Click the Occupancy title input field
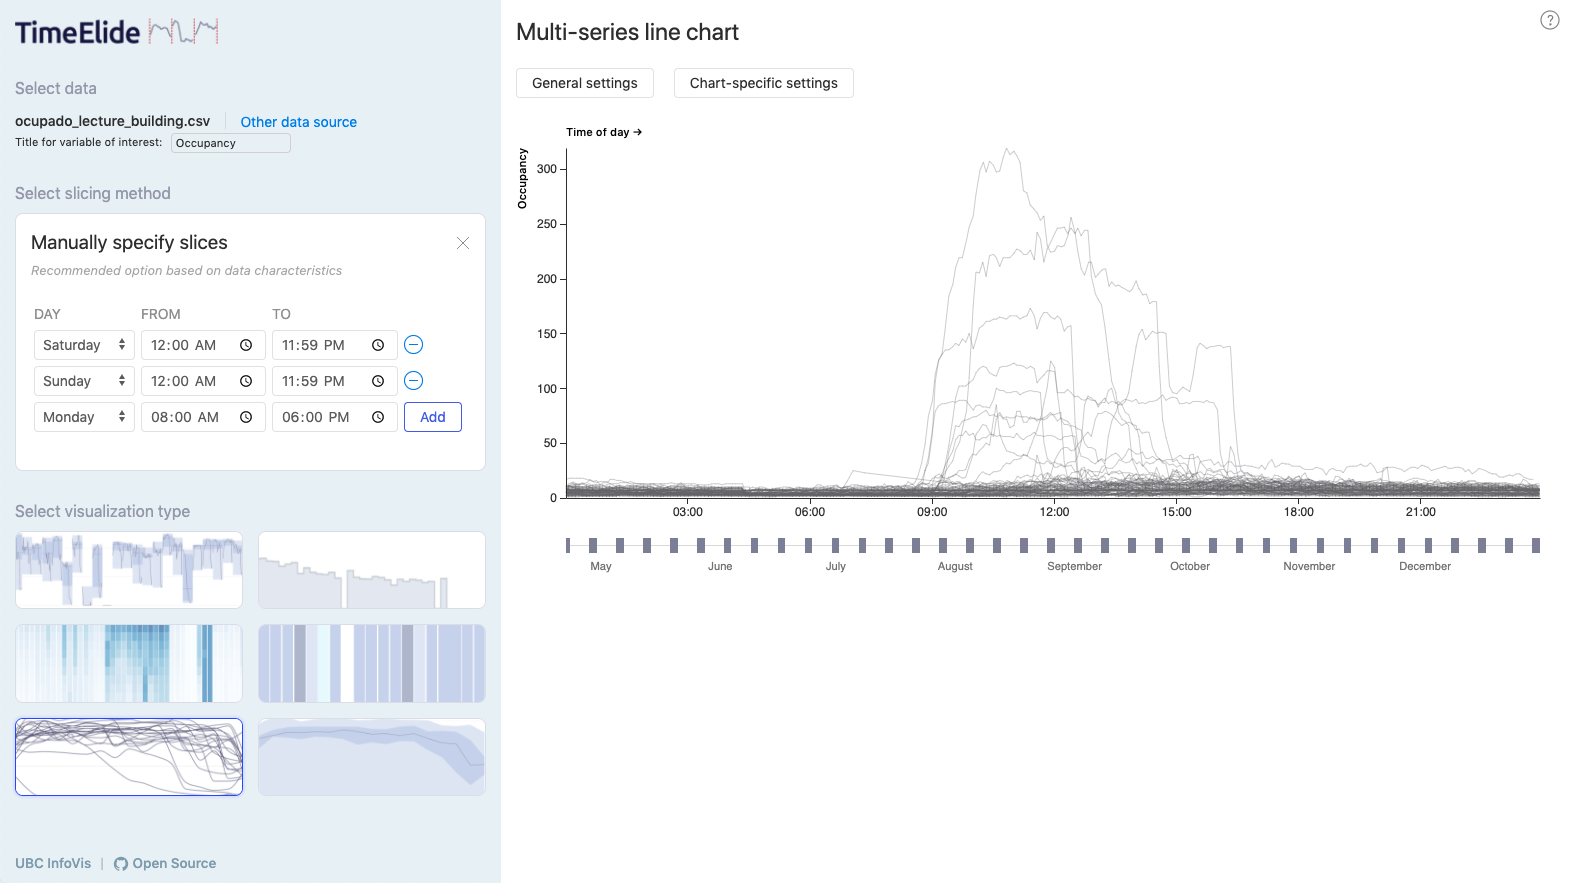Screen dimensions: 1570x883 (x=230, y=143)
